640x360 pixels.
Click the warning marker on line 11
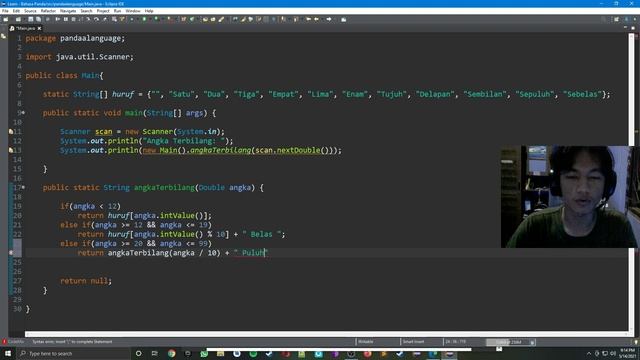pyautogui.click(x=11, y=131)
